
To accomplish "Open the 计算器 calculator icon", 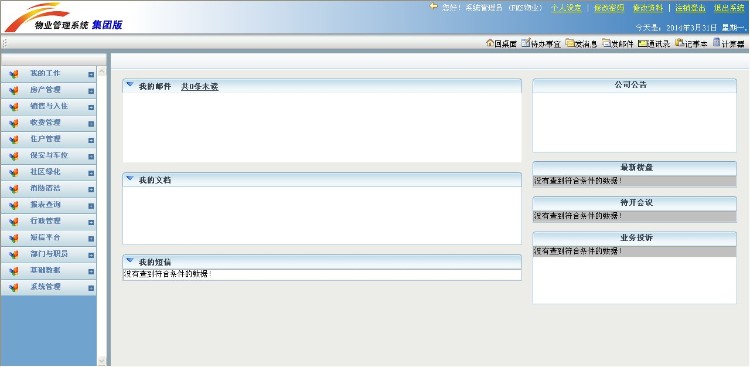I will point(716,44).
